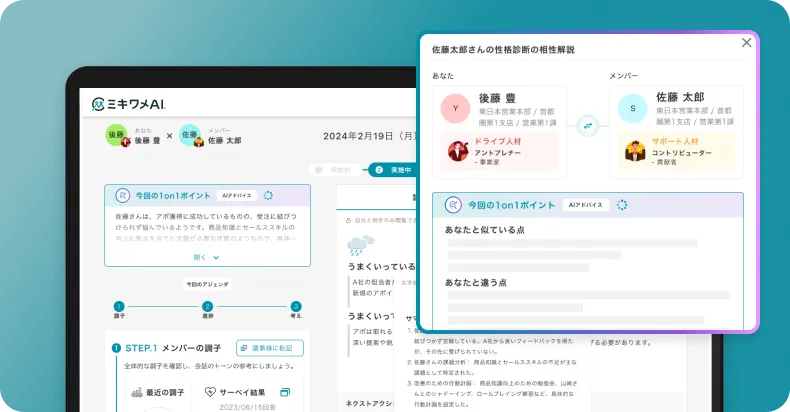Click the 実施中 status step pill
Screen dimensions: 790x412
(393, 170)
